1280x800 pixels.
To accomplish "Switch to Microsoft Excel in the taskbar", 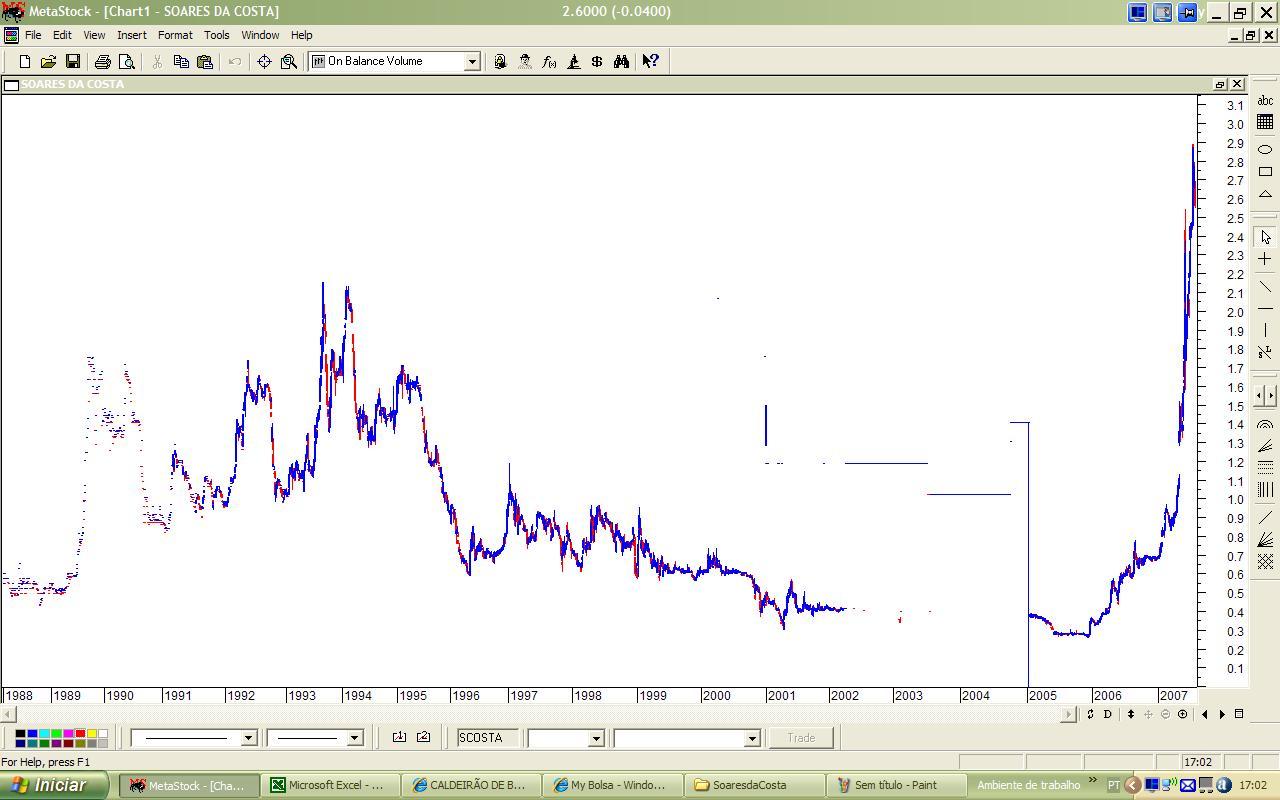I will 330,785.
